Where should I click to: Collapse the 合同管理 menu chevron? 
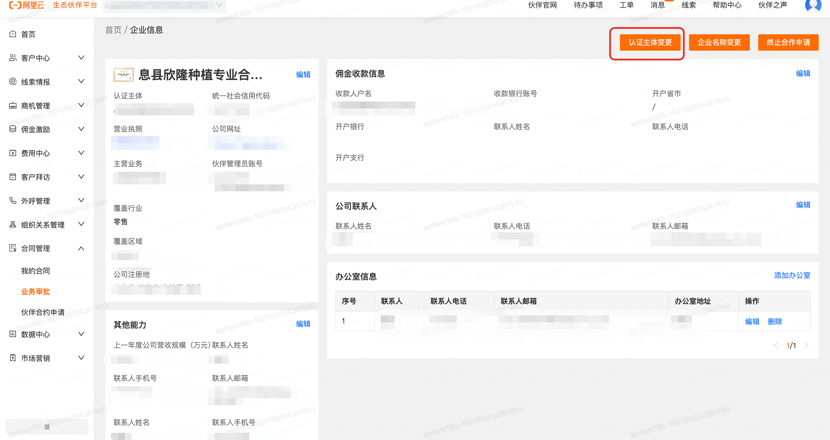81,248
